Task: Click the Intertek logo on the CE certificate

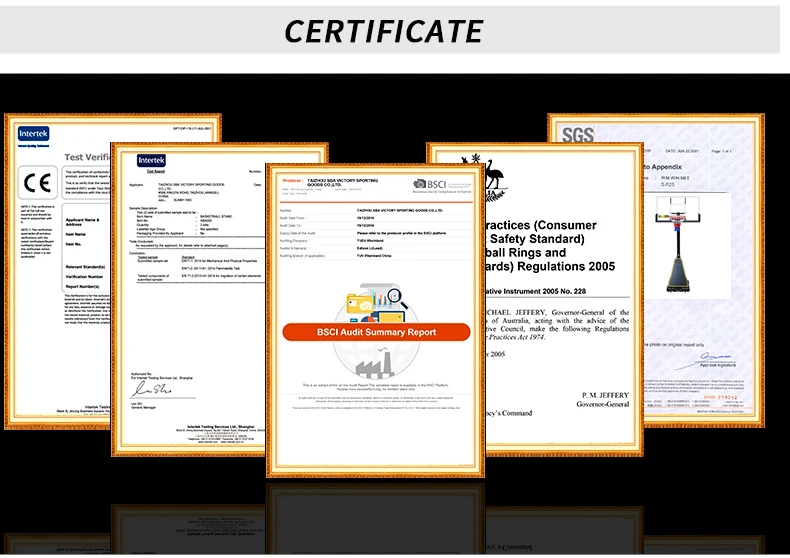Action: [x=33, y=133]
